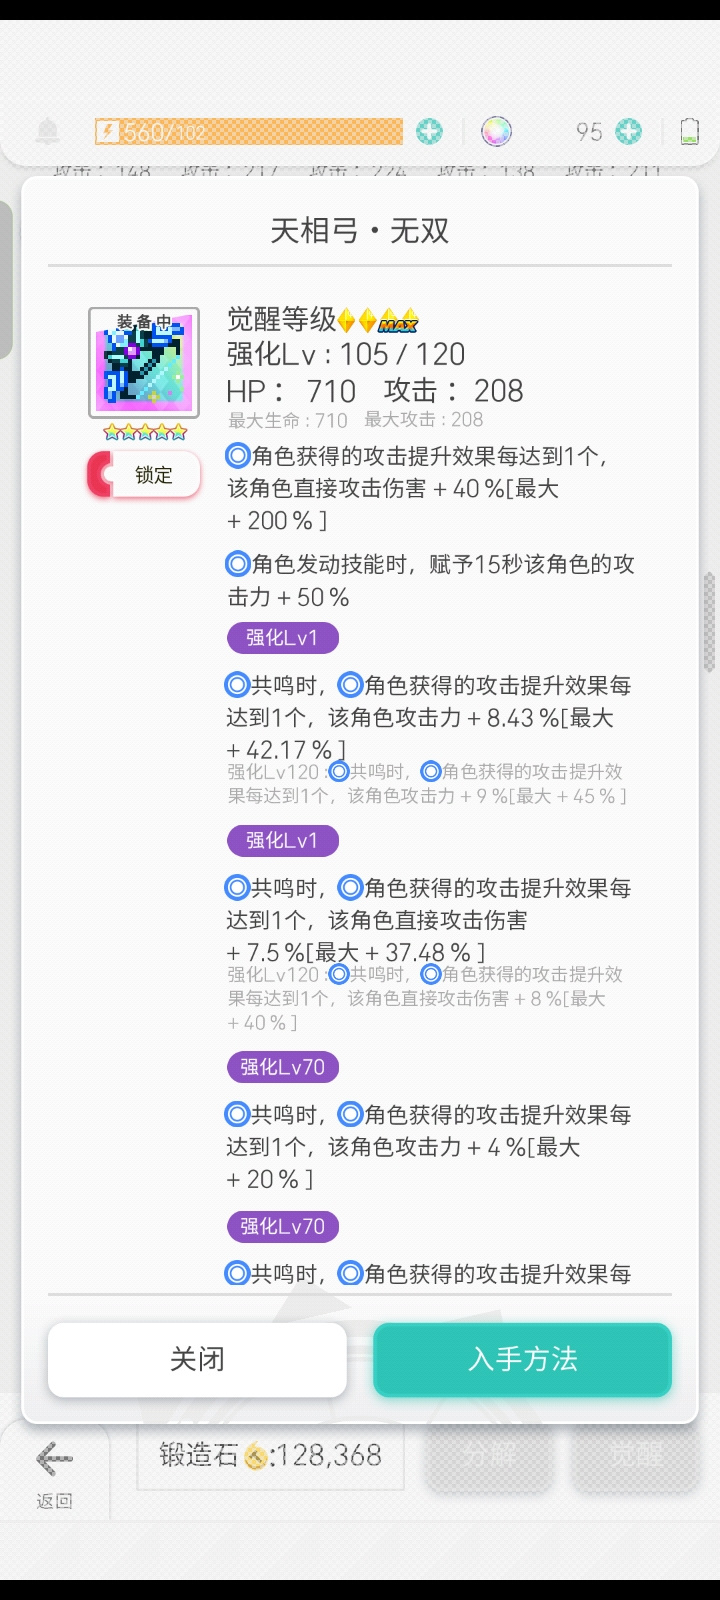Tap the second 强化Lv70 purple tag
The width and height of the screenshot is (720, 1600).
coord(283,1226)
